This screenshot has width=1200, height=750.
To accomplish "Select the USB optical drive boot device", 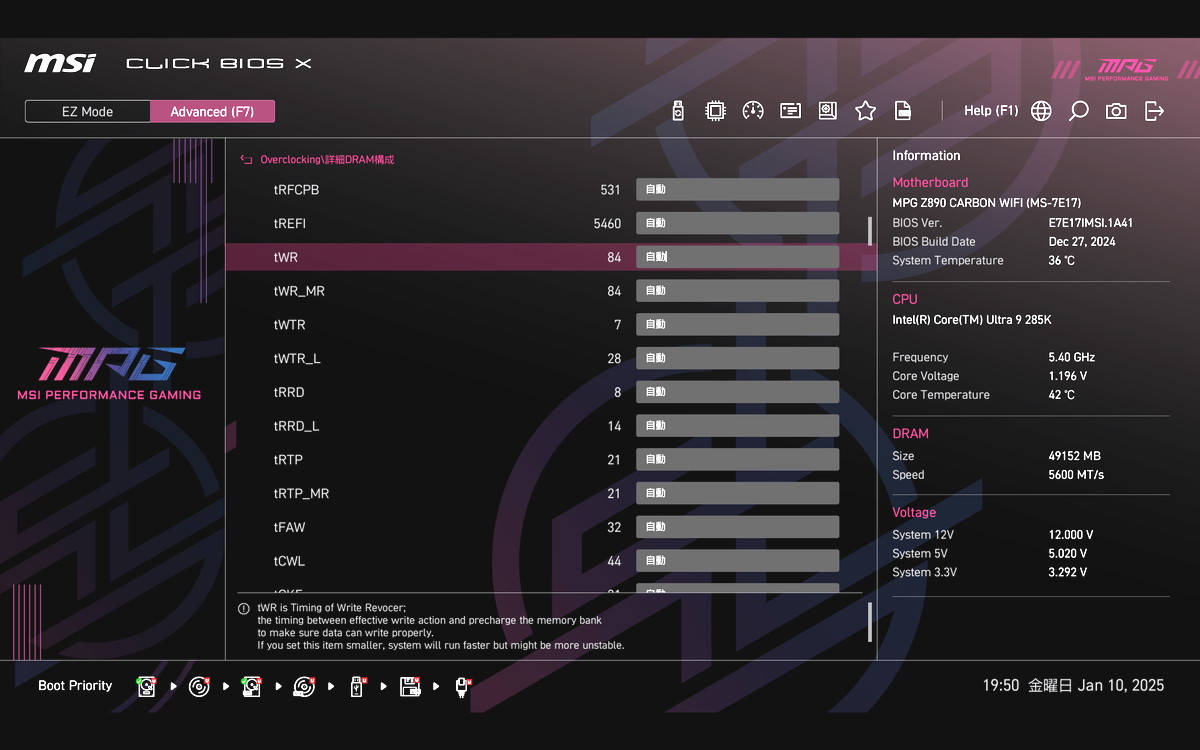I will tap(305, 686).
